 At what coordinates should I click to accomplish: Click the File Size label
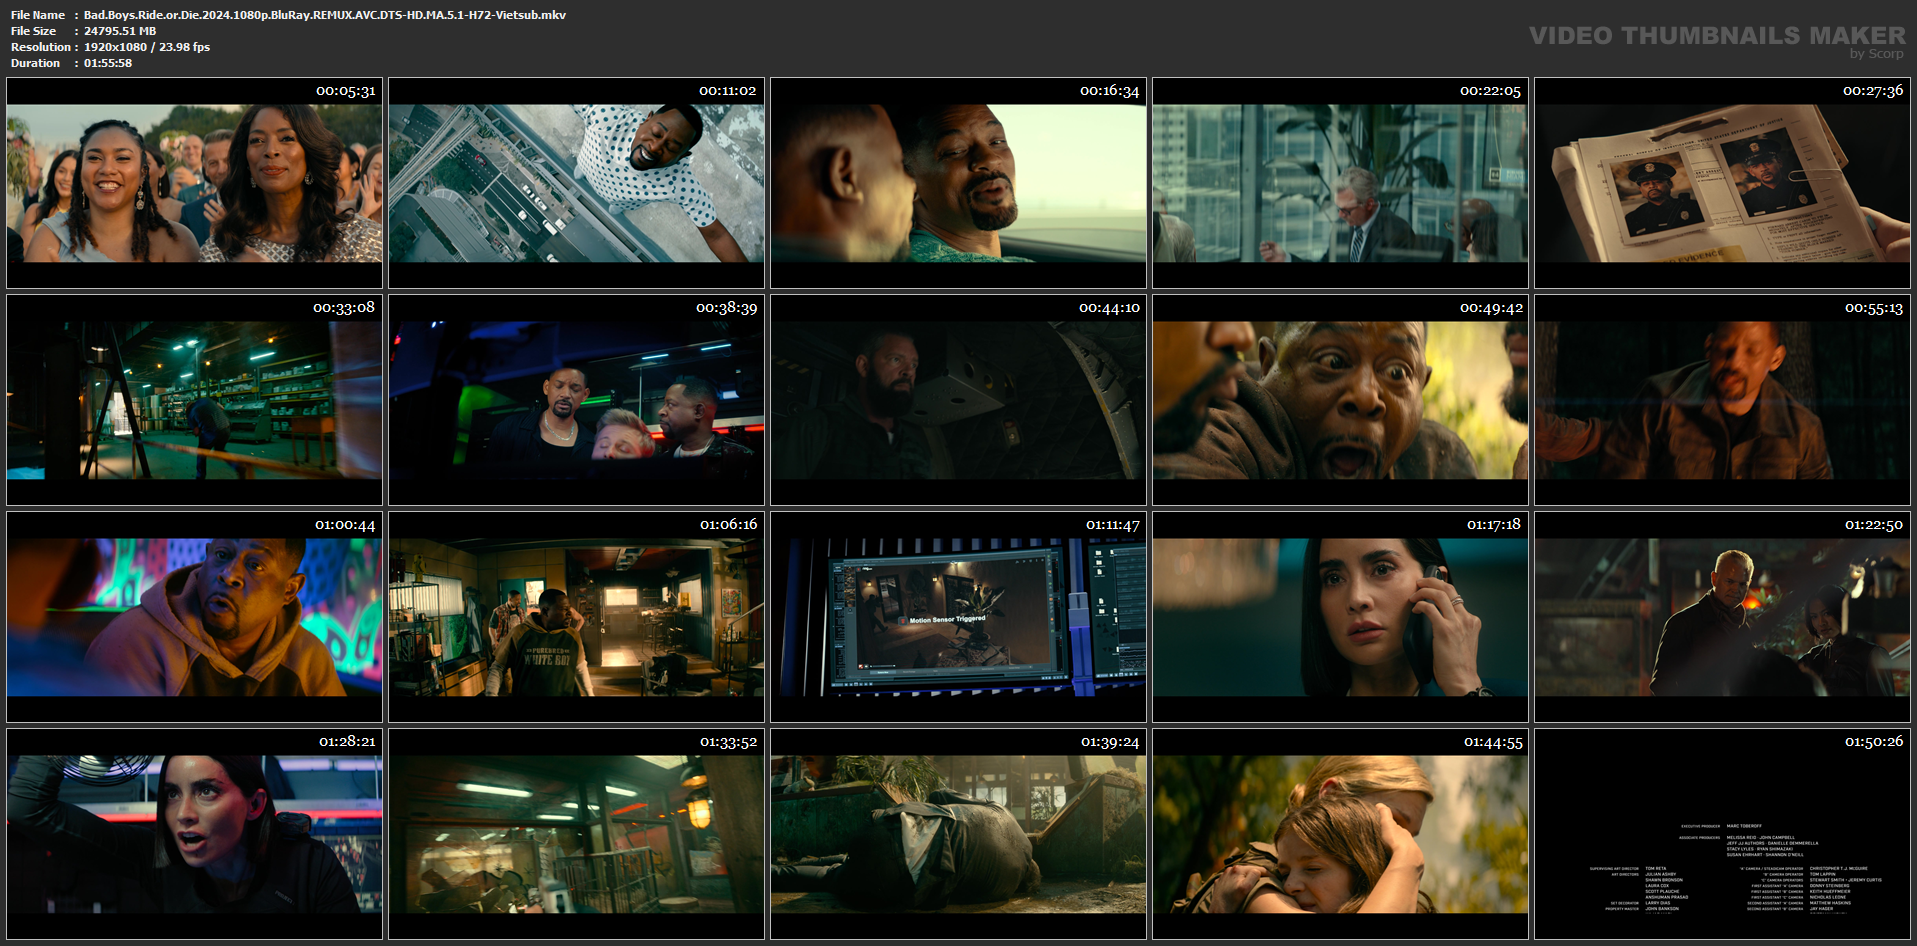tap(34, 31)
